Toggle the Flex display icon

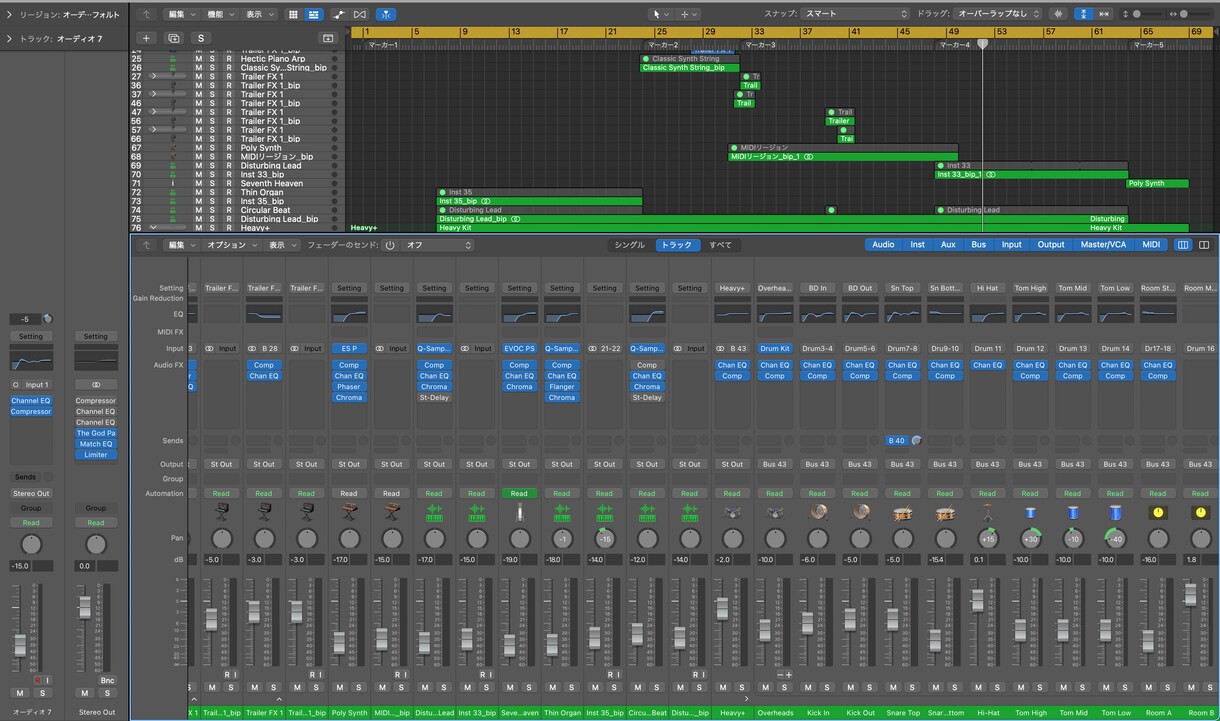(360, 14)
